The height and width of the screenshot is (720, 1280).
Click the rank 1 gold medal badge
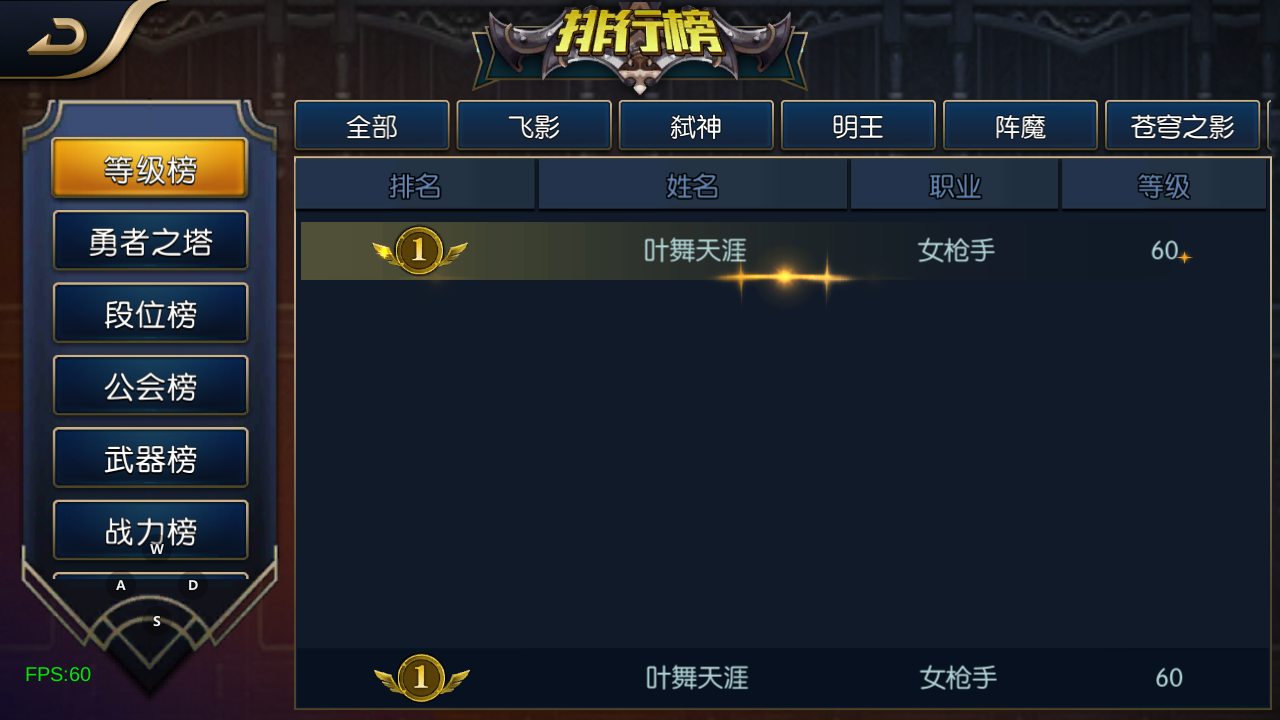tap(420, 250)
